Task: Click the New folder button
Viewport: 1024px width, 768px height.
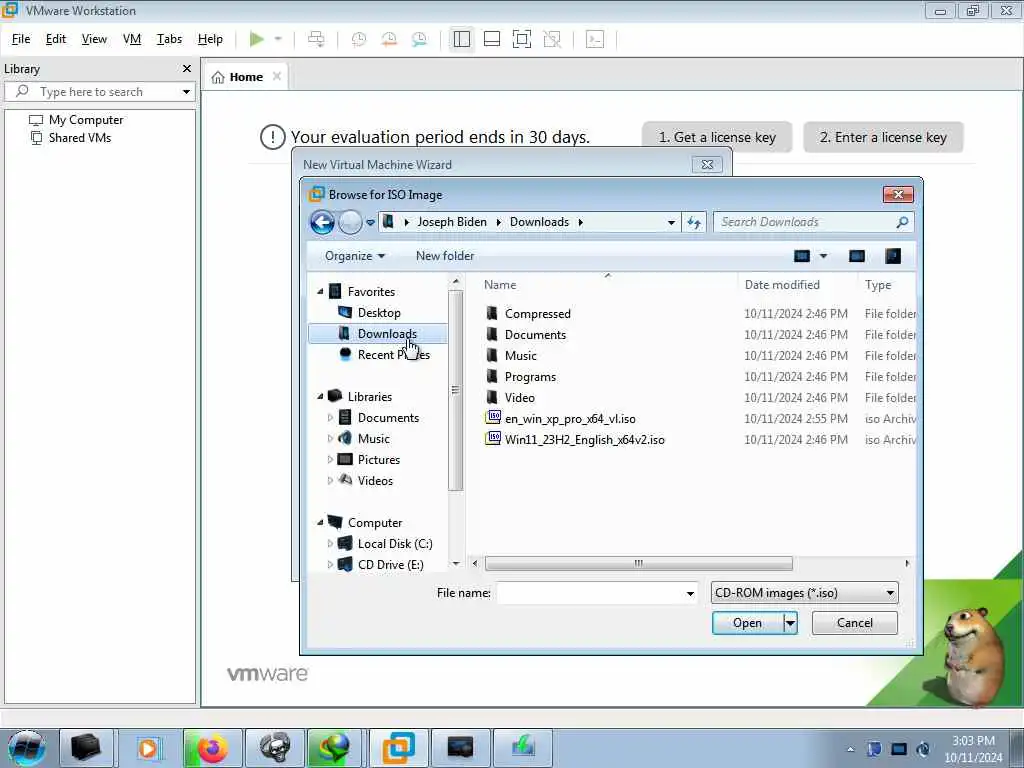Action: (x=445, y=256)
